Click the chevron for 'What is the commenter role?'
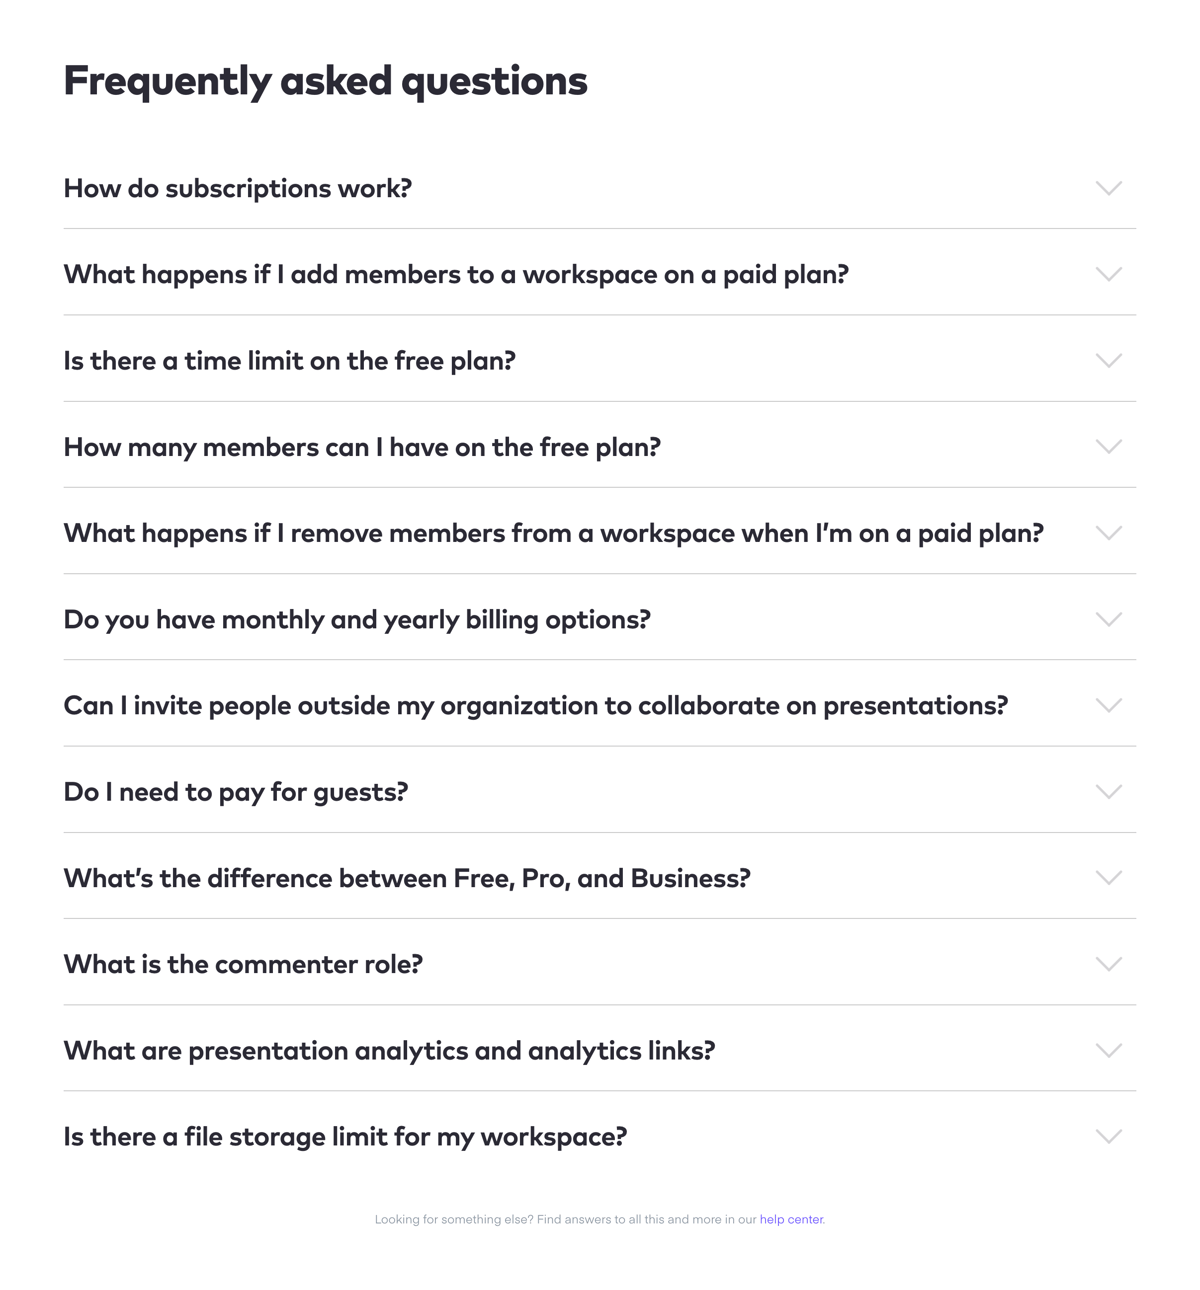 [x=1108, y=964]
